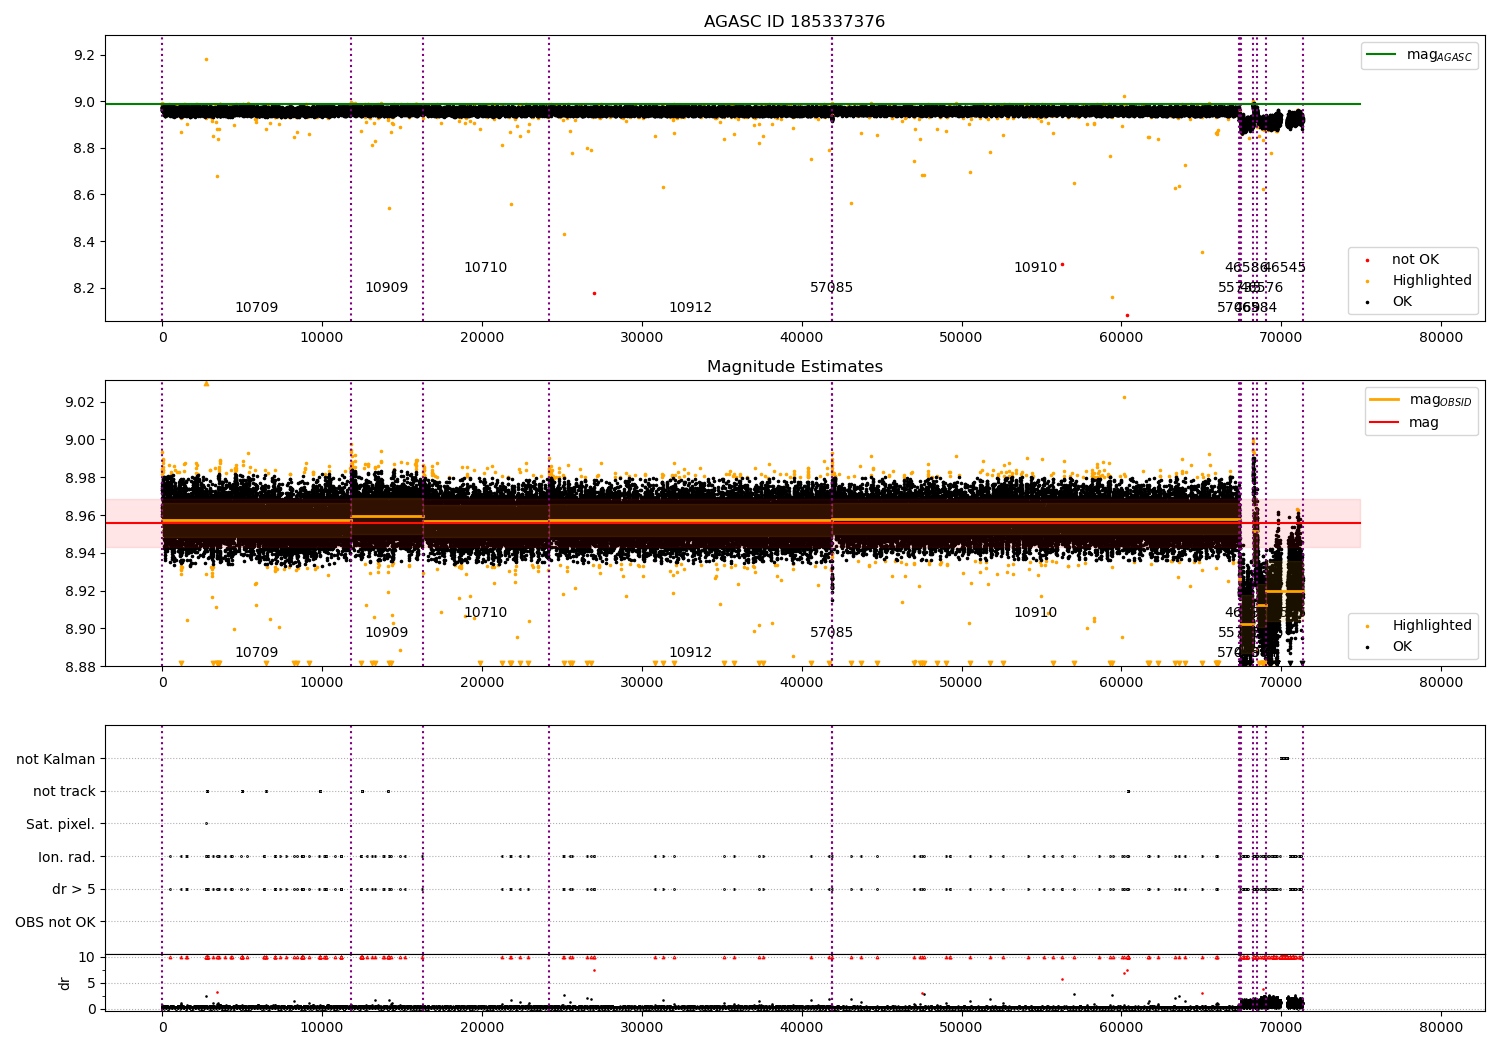Click the red 'mag' legend entry
The width and height of the screenshot is (1500, 1050).
(x=1404, y=423)
